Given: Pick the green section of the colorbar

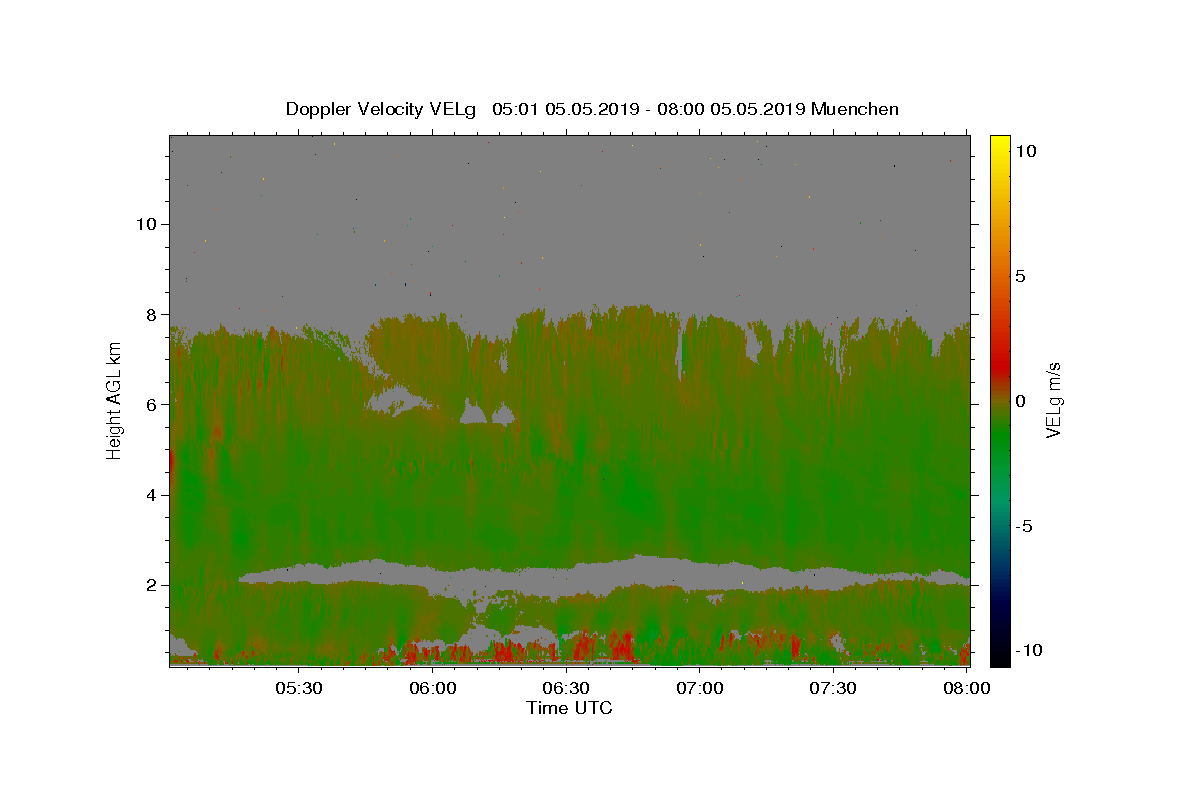Looking at the screenshot, I should pos(999,440).
